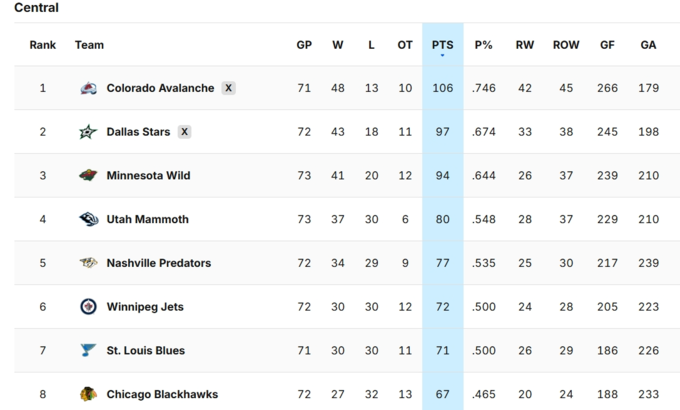Sort by the ROW column header

point(566,45)
